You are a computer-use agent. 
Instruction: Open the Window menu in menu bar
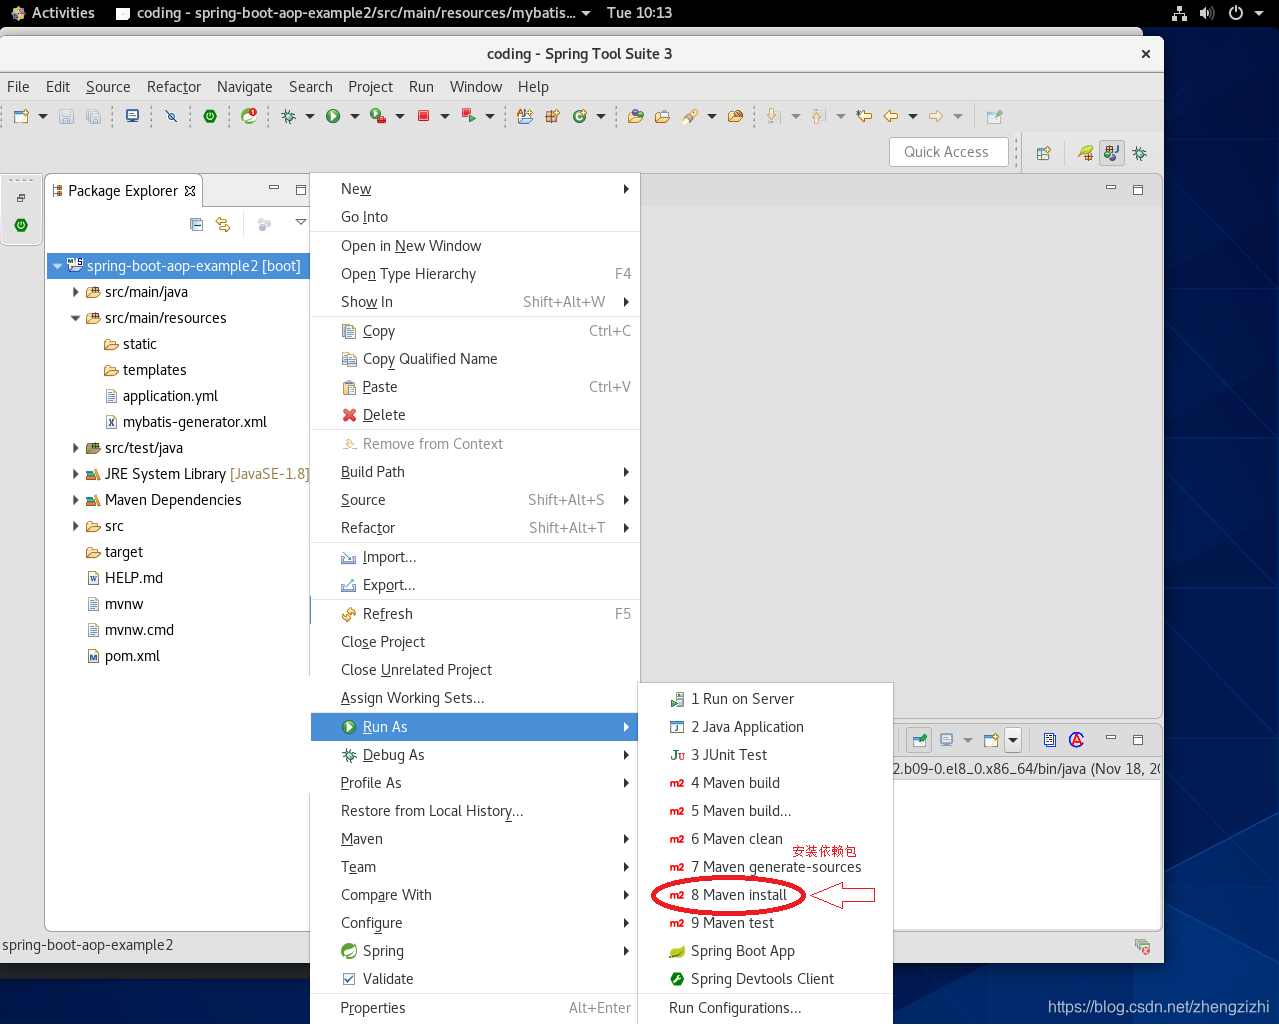click(476, 87)
